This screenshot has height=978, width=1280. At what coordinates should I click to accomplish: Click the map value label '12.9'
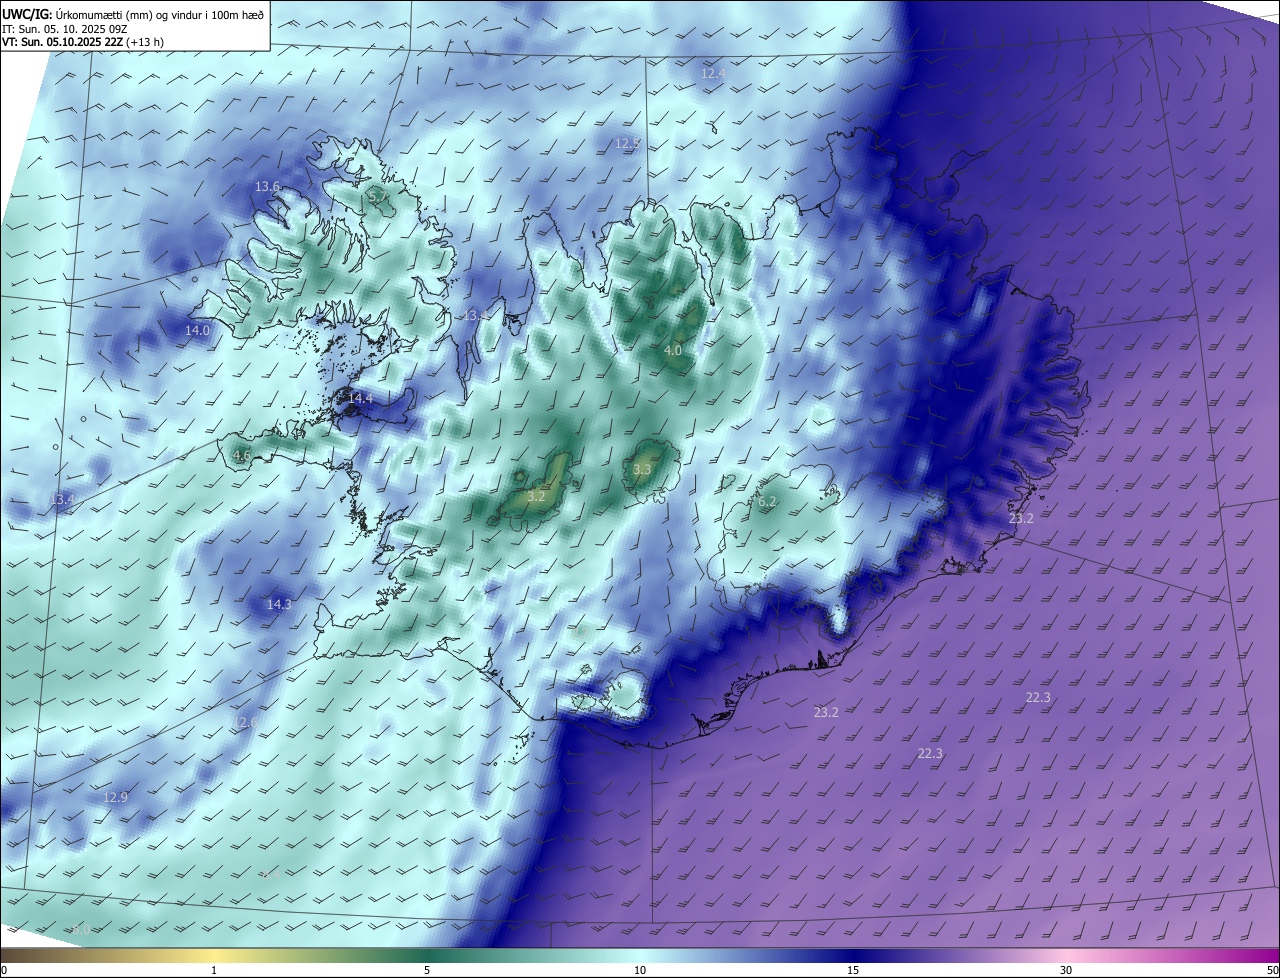coord(116,797)
